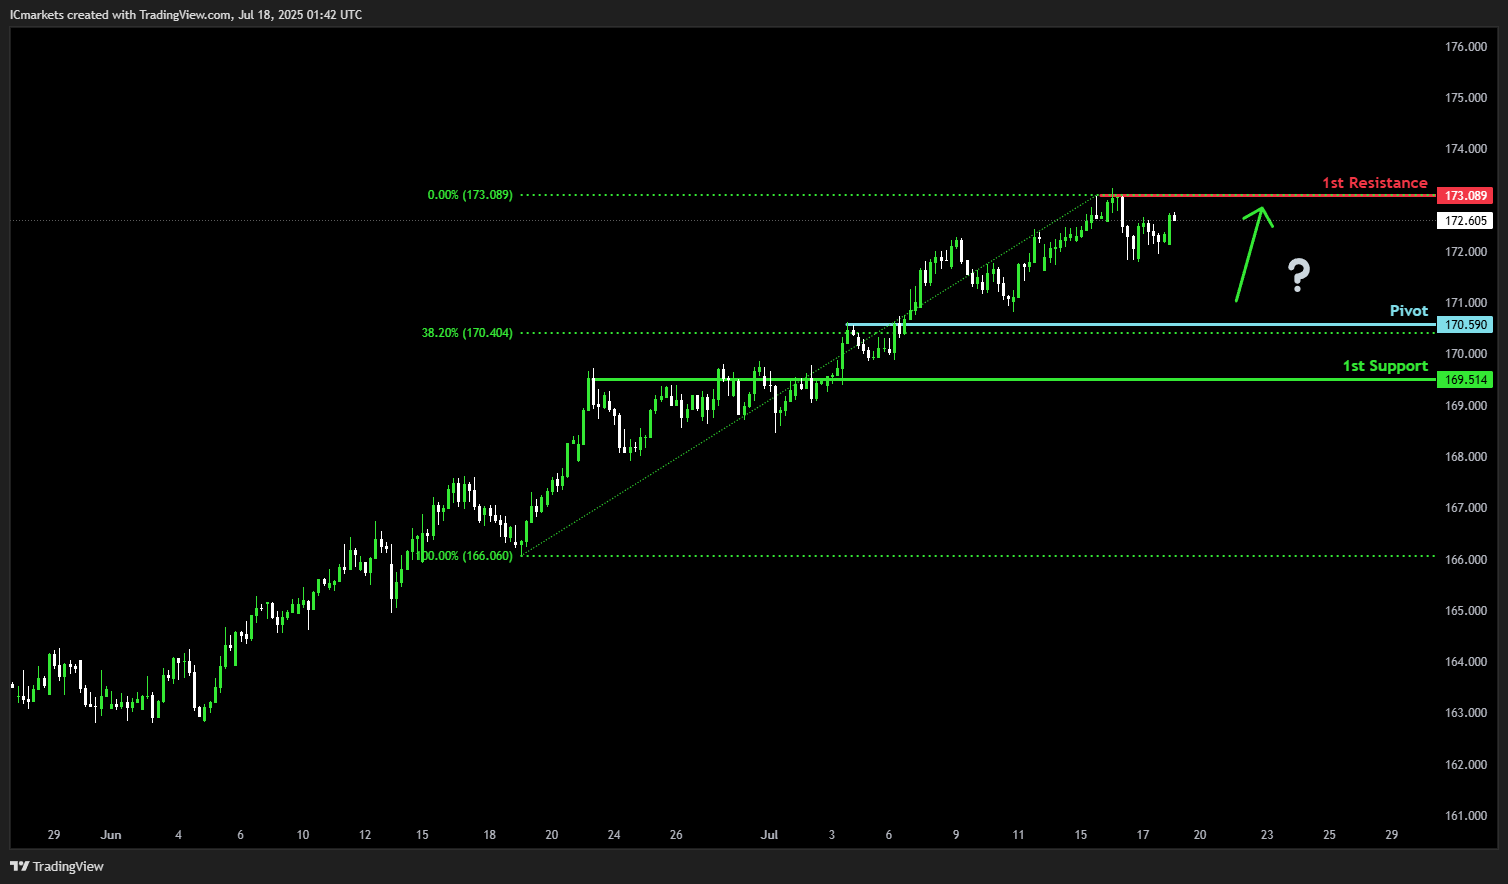1508x884 pixels.
Task: Click the 166.000 price axis label
Action: 1466,560
